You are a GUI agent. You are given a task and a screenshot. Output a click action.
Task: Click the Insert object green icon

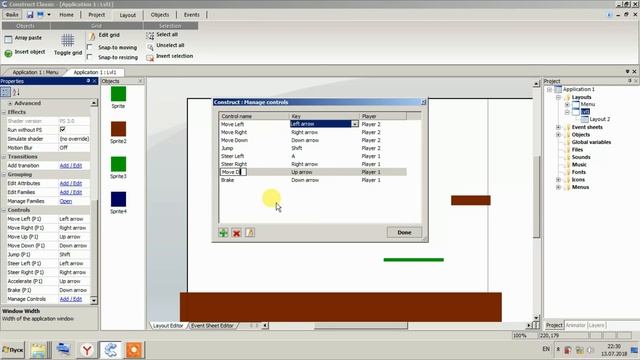point(8,53)
